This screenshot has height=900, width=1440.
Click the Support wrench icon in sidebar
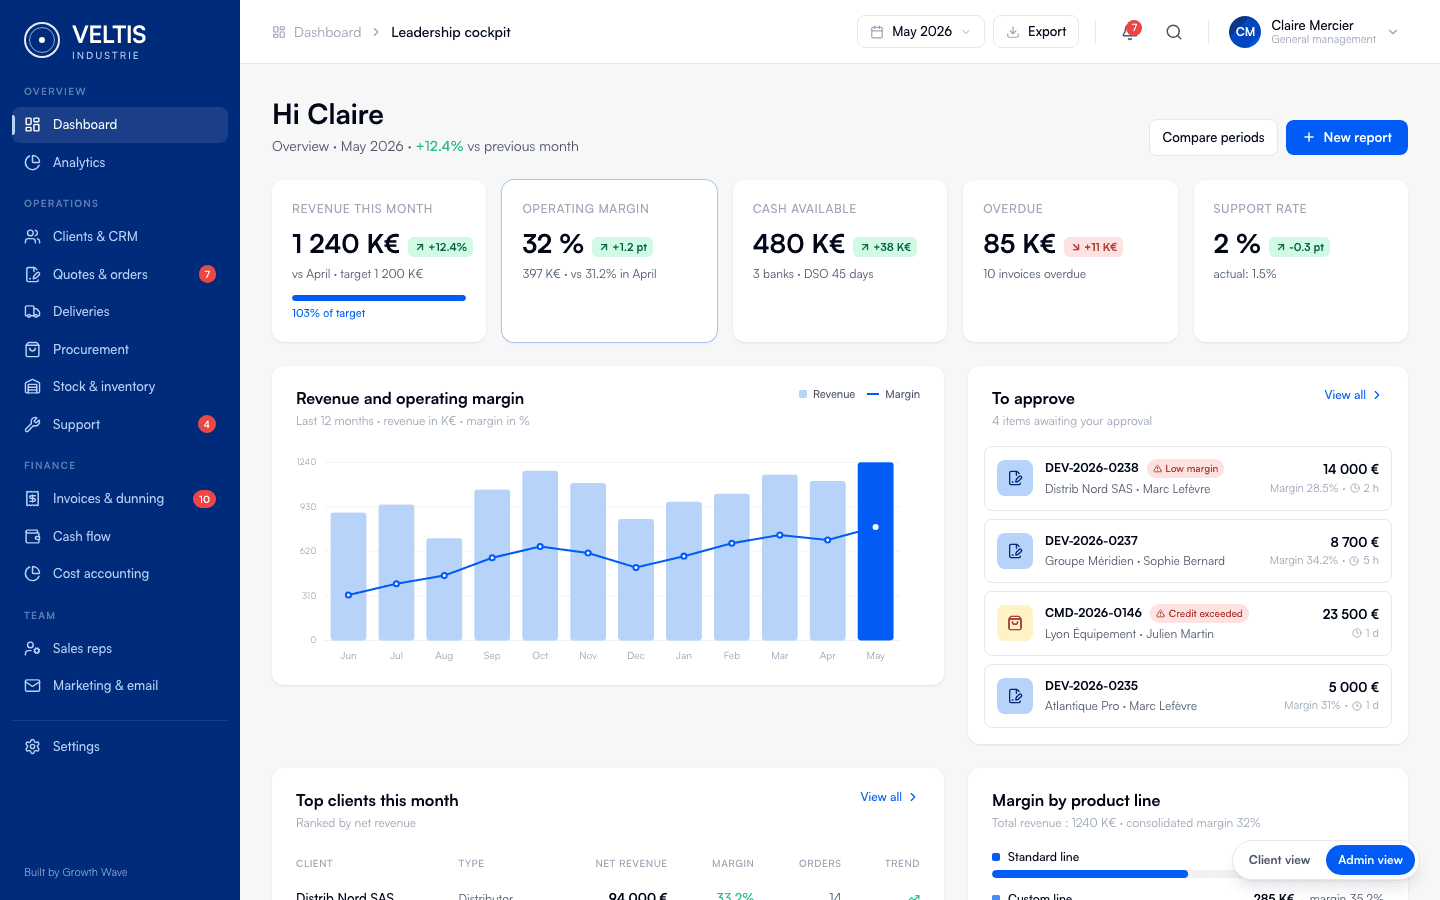(33, 424)
